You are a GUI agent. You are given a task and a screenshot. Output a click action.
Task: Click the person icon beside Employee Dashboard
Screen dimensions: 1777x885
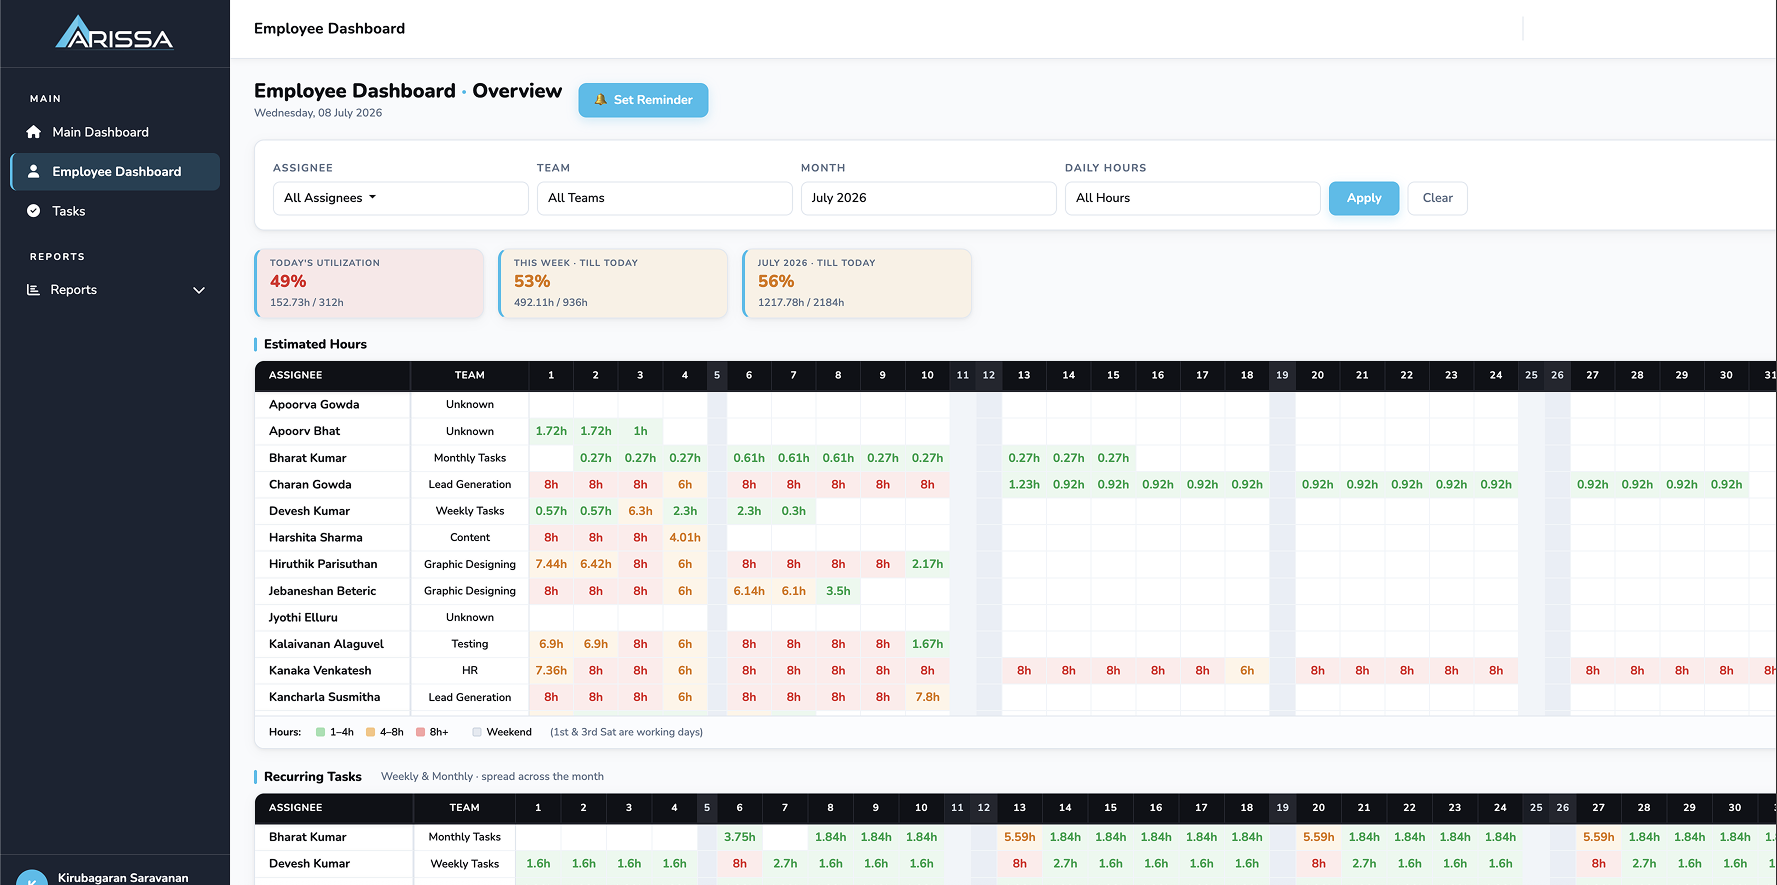pyautogui.click(x=34, y=172)
